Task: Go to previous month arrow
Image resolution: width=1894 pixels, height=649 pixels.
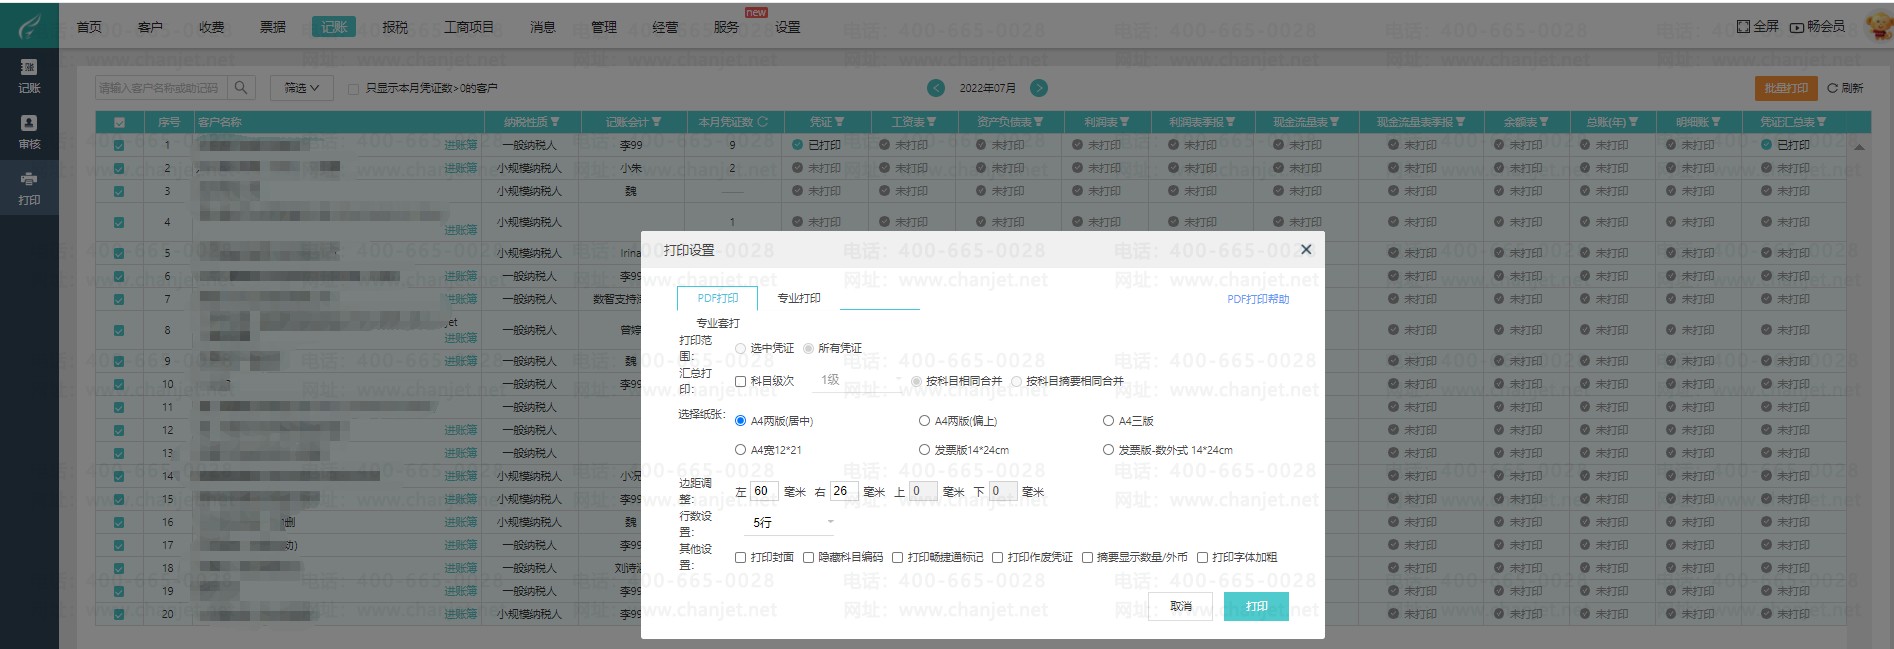Action: (x=936, y=88)
